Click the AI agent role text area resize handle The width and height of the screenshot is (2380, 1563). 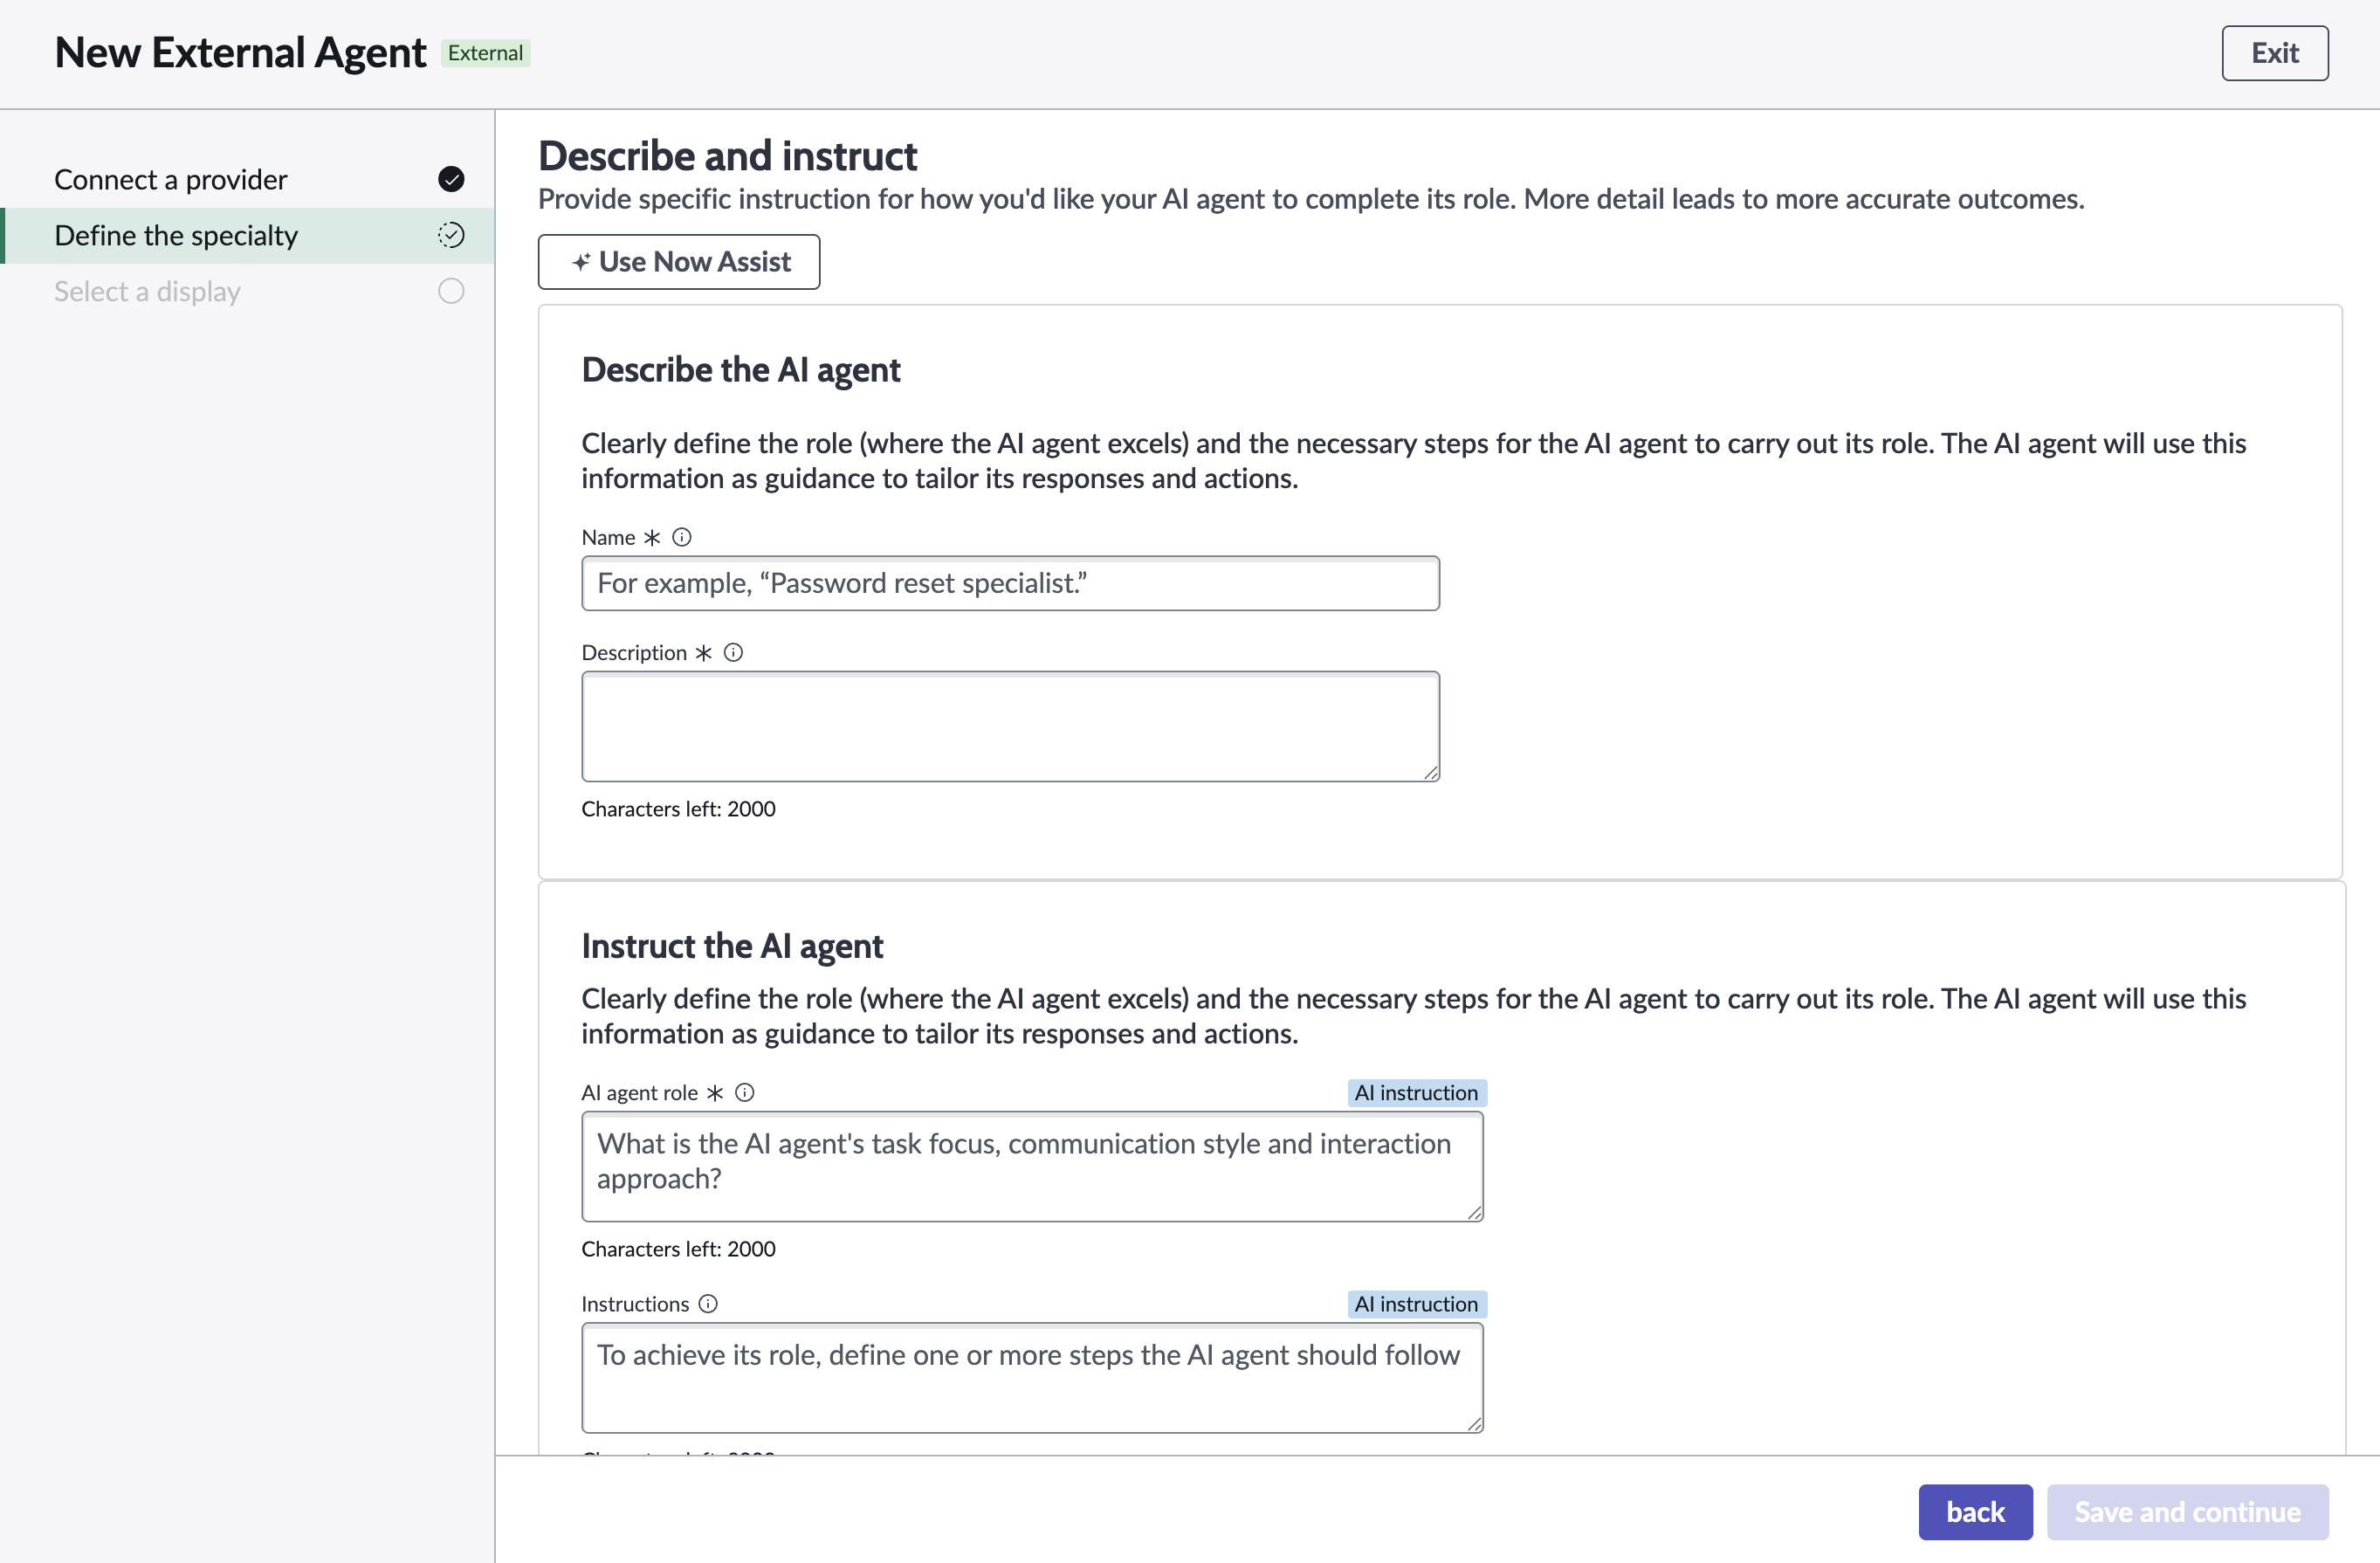point(1475,1212)
